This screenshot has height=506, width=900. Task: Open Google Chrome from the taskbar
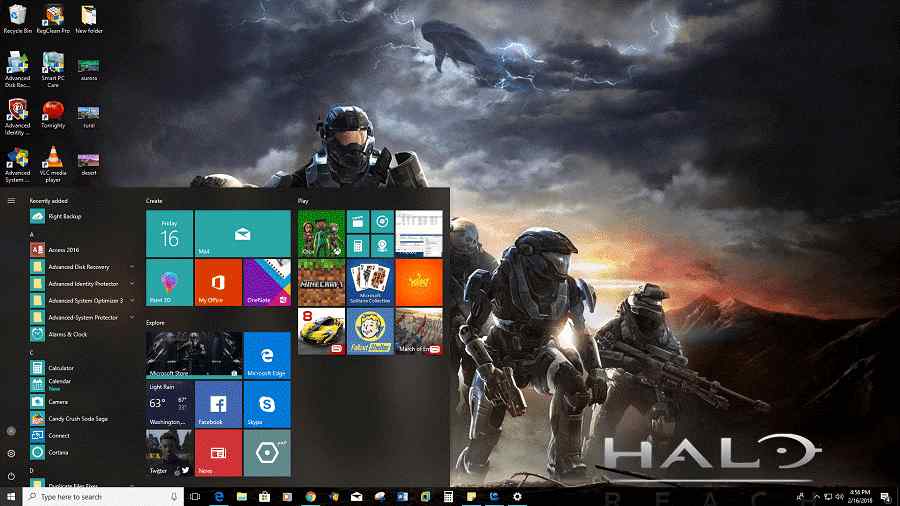[311, 497]
